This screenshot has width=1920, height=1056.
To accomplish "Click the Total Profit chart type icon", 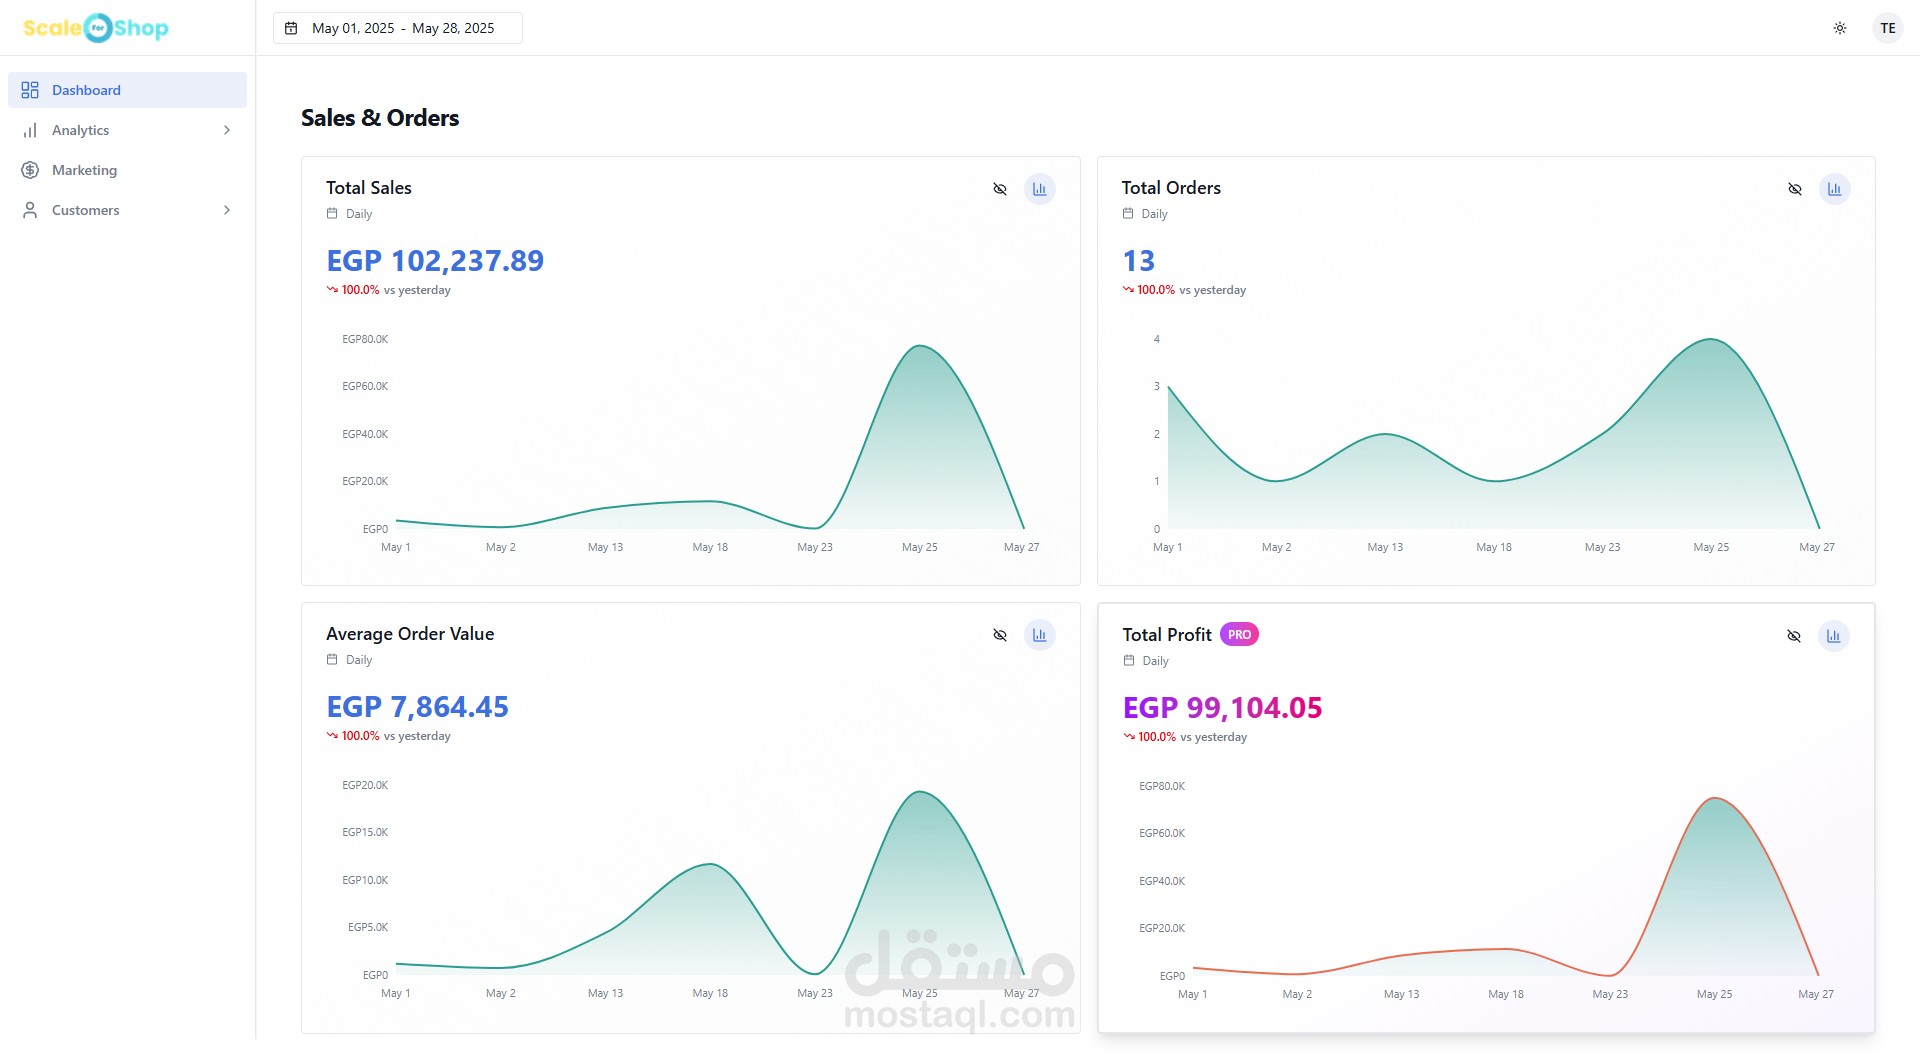I will click(1833, 636).
